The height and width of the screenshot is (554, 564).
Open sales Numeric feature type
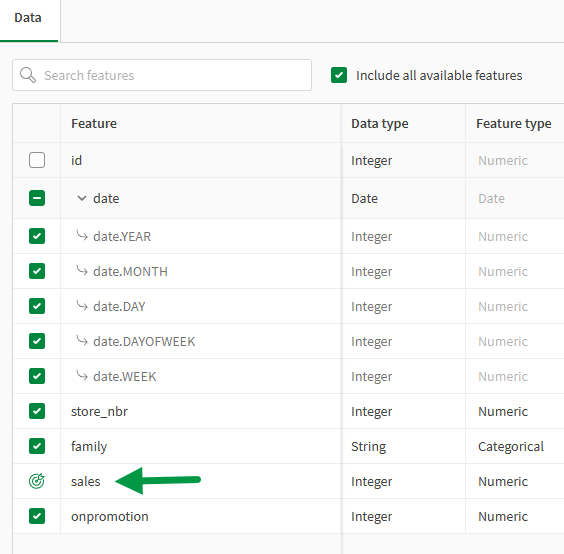503,481
